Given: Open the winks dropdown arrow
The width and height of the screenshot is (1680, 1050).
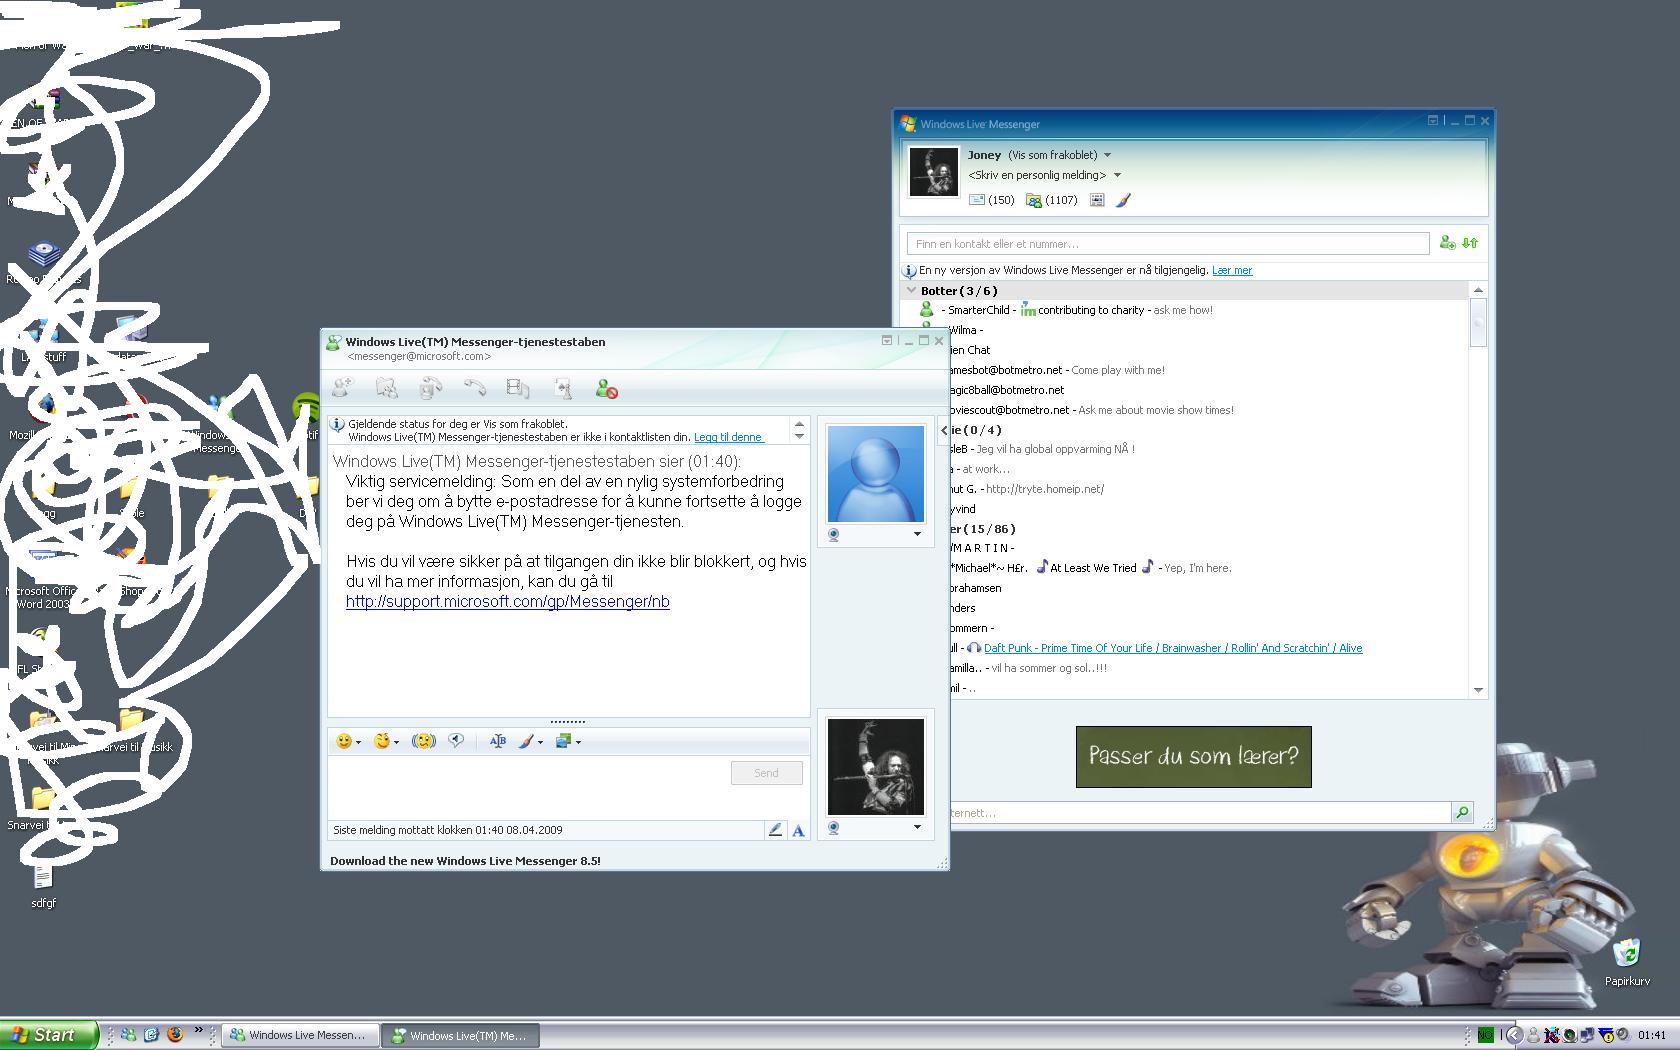Looking at the screenshot, I should tap(396, 742).
